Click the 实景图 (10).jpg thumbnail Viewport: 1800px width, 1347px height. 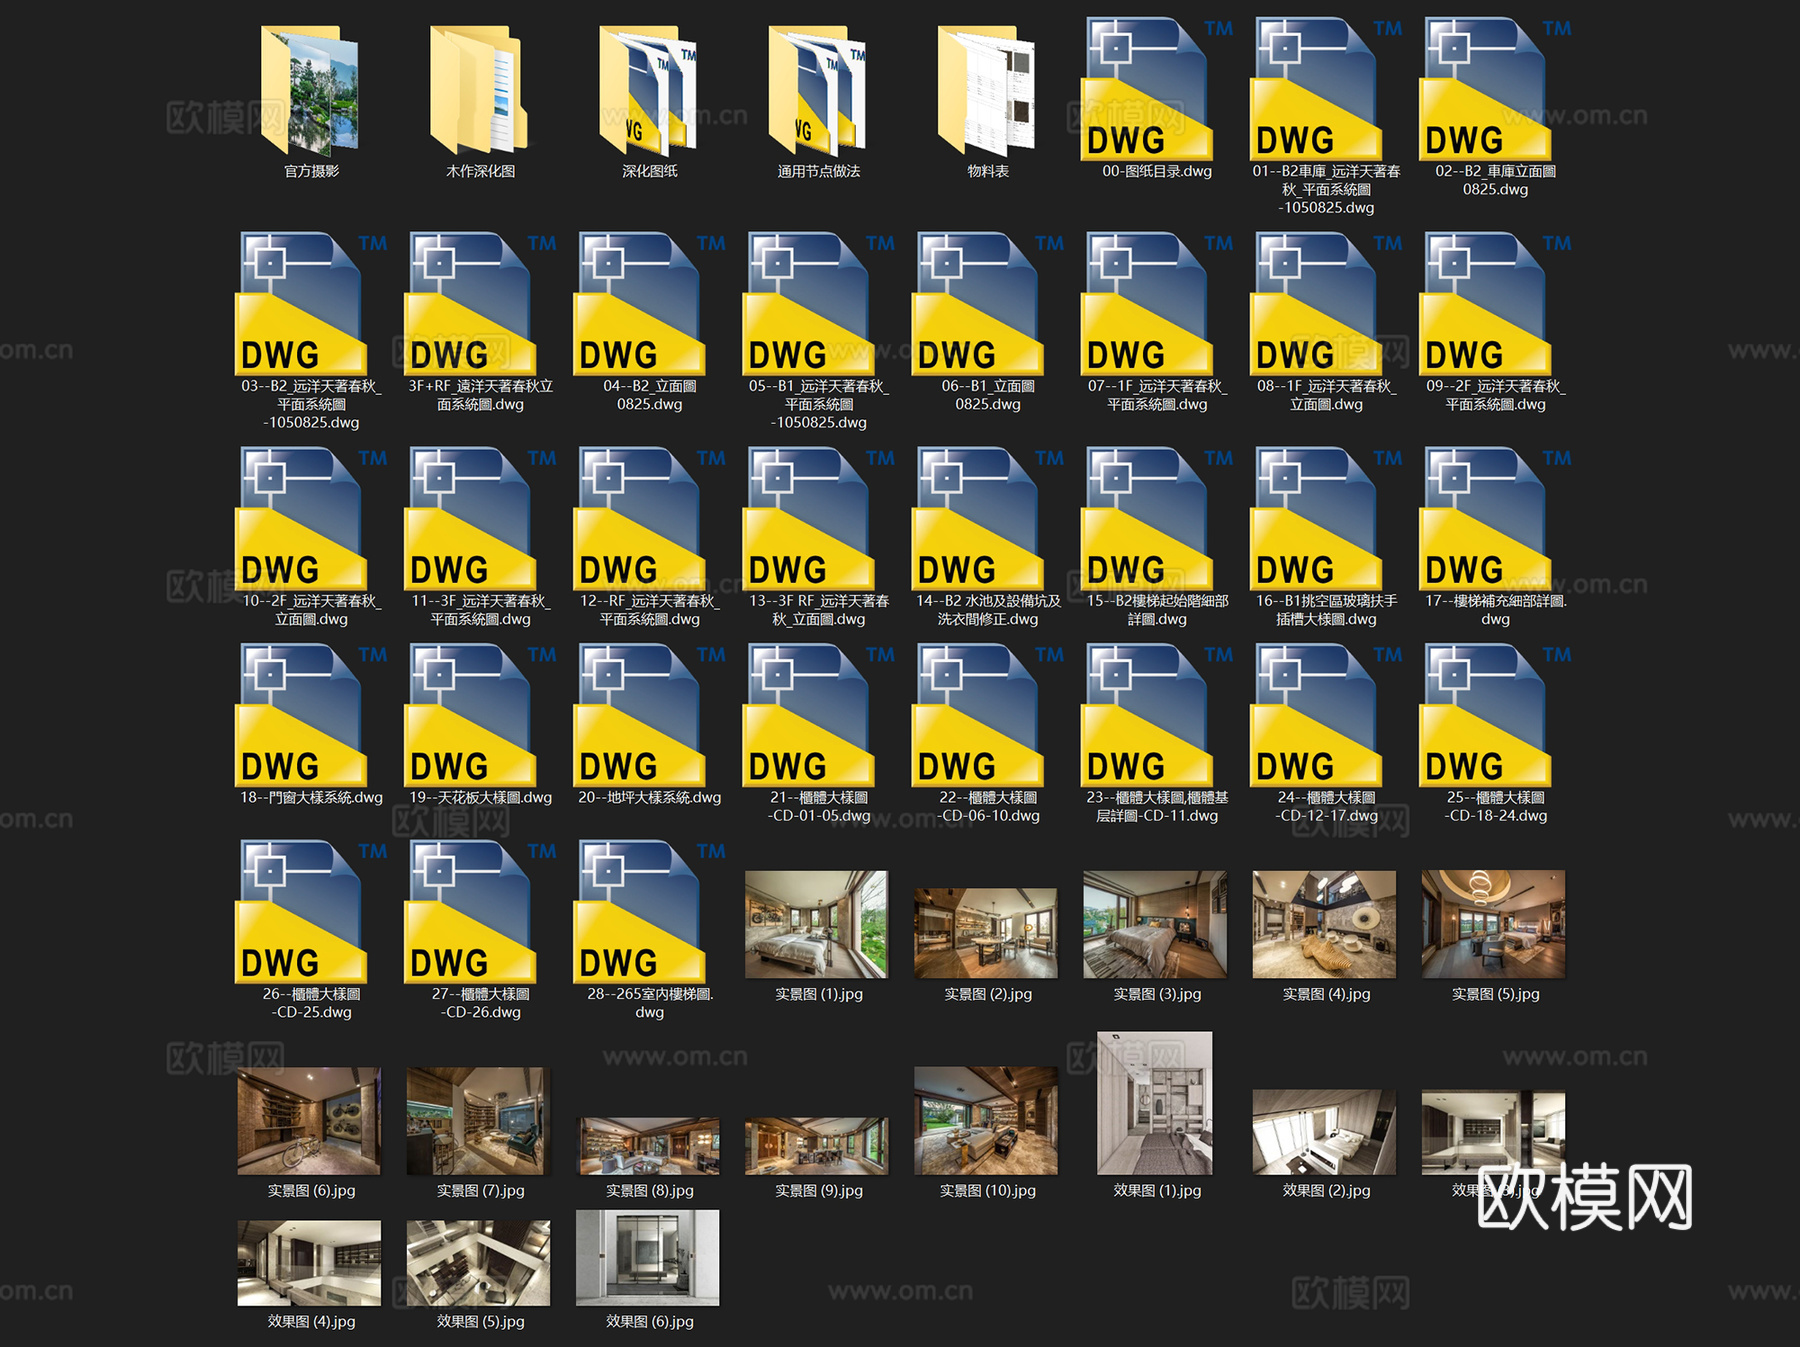tap(986, 1120)
